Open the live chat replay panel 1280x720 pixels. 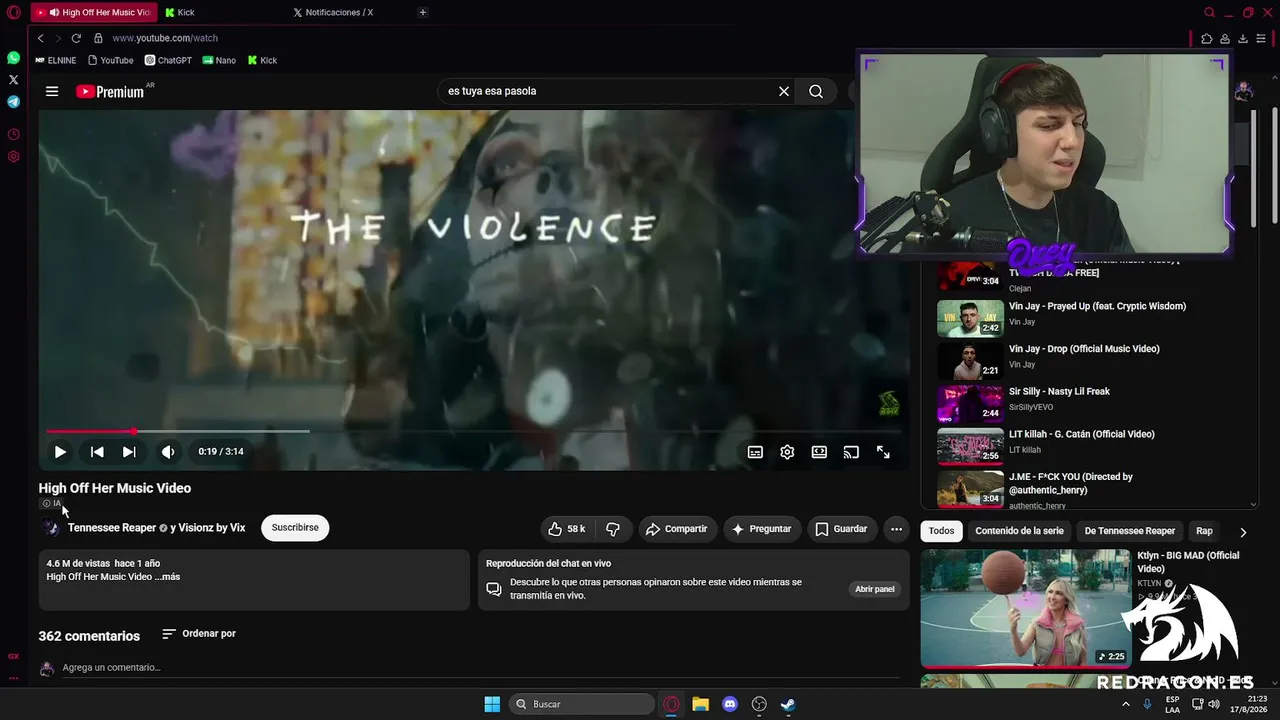coord(874,589)
